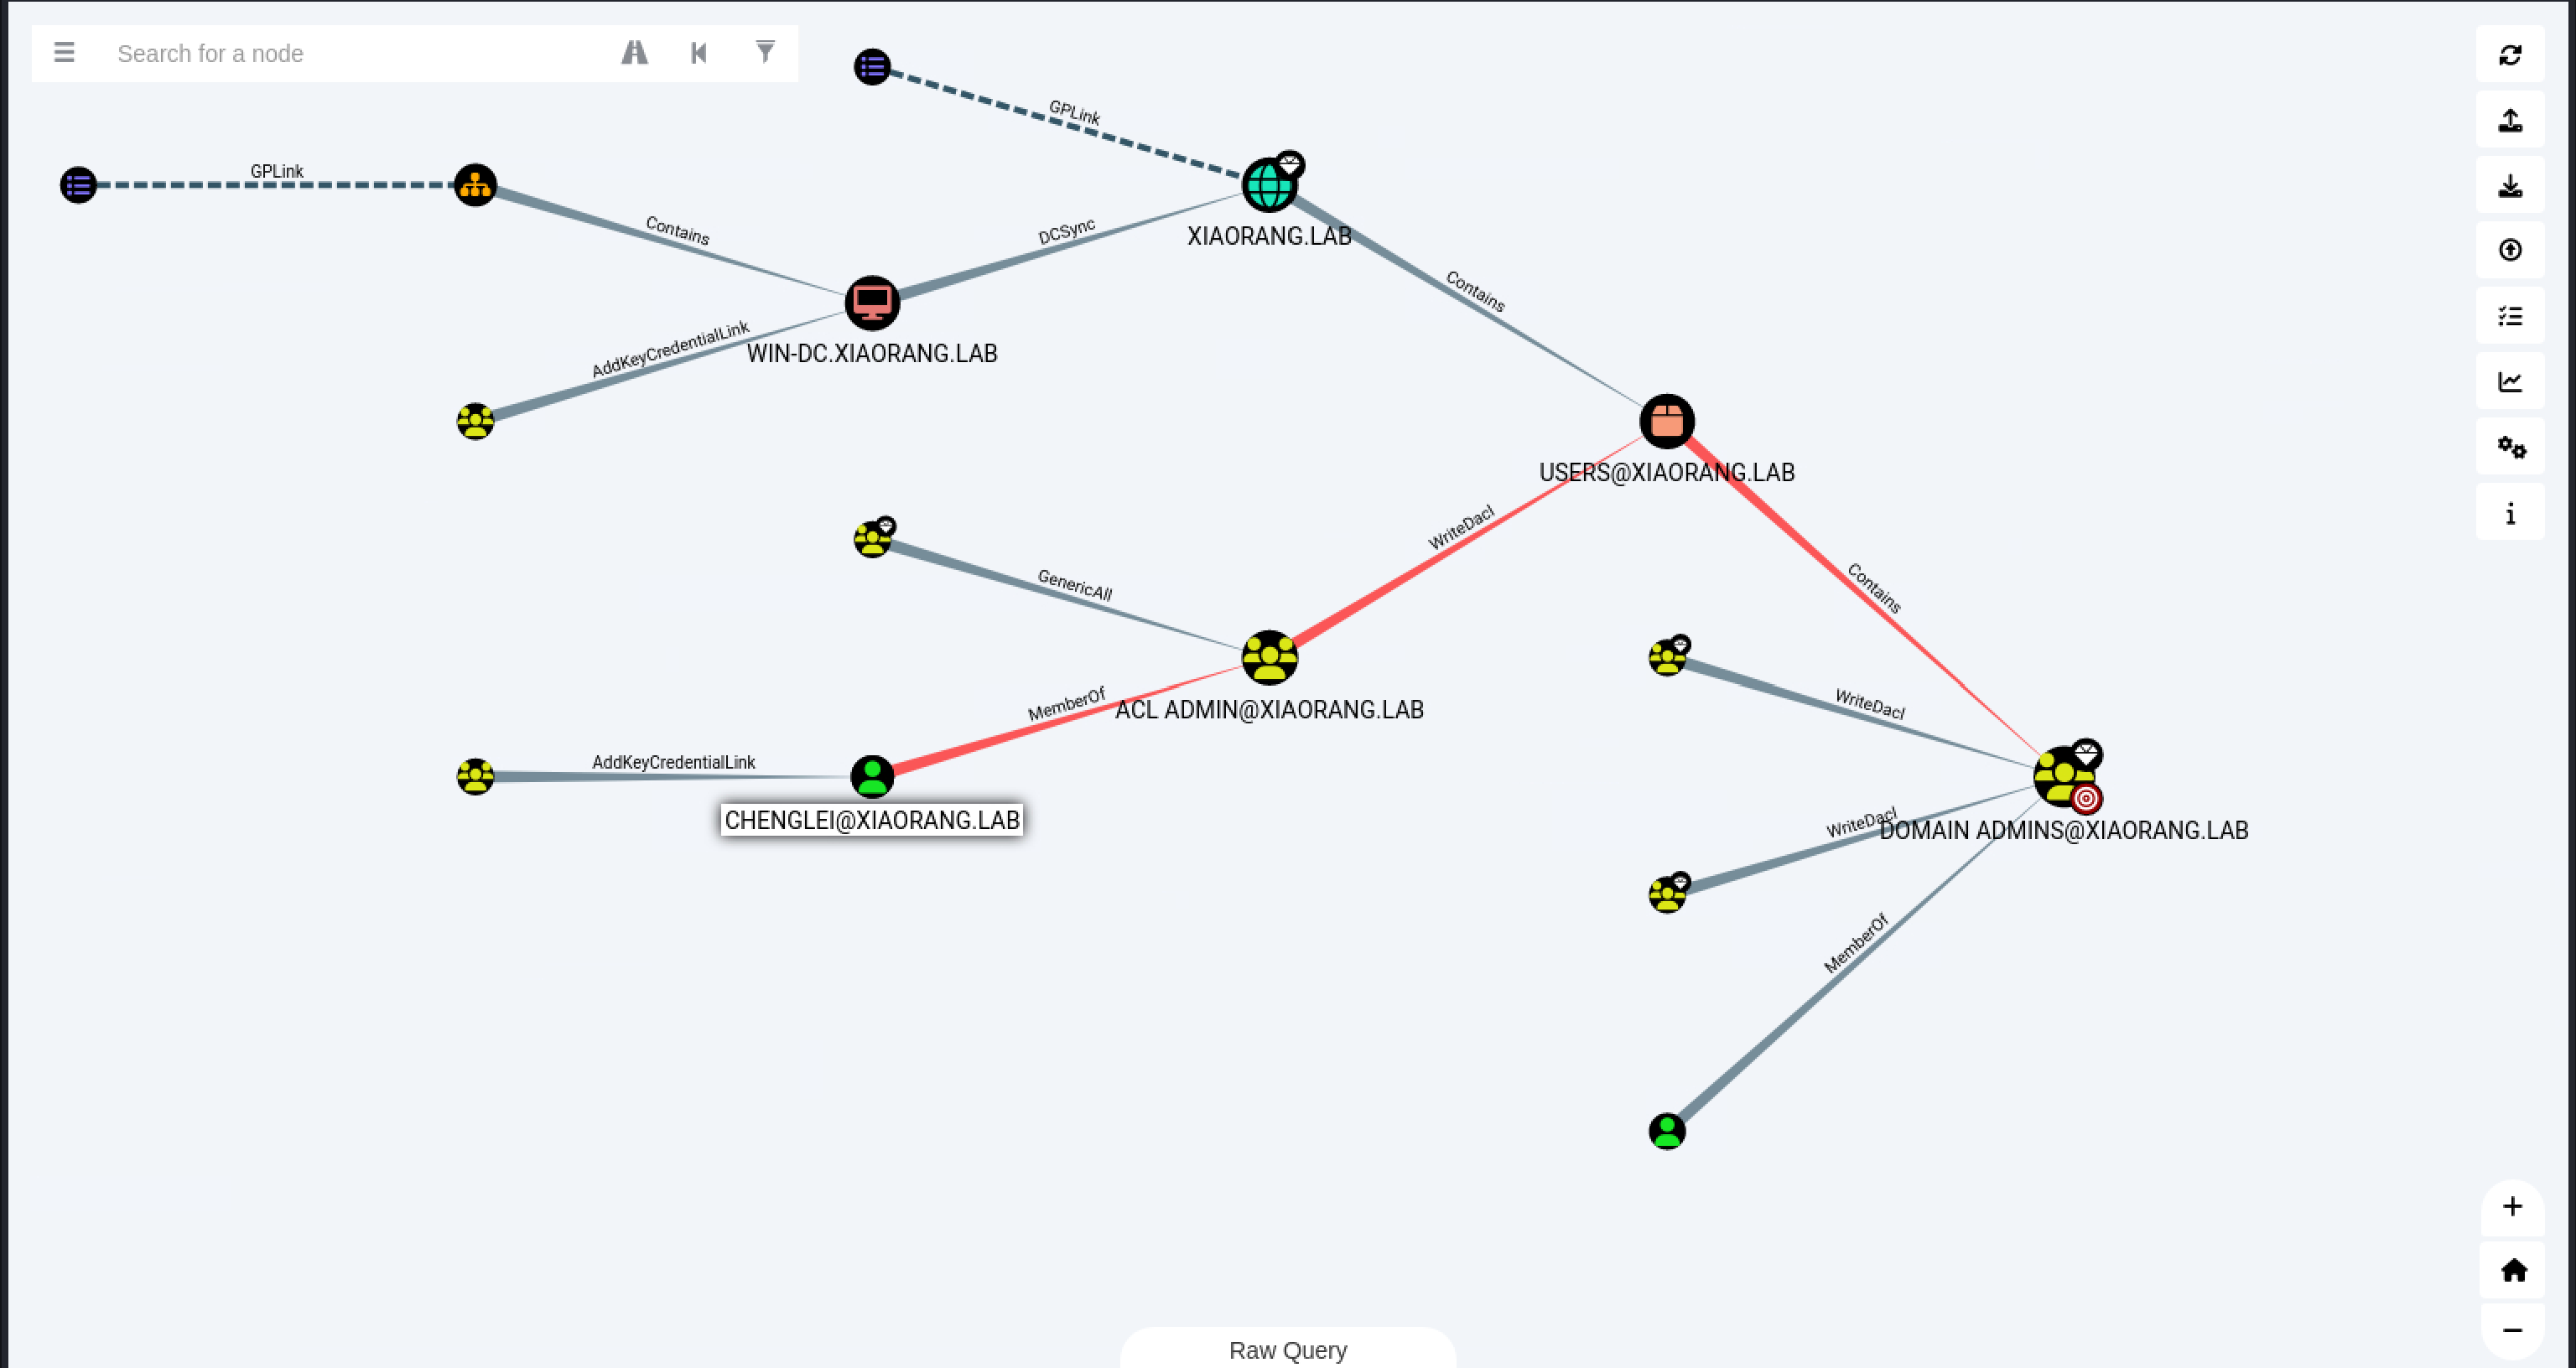Click the WIN-DC.XIAORANG.LAB computer node
The width and height of the screenshot is (2576, 1368).
coord(872,302)
